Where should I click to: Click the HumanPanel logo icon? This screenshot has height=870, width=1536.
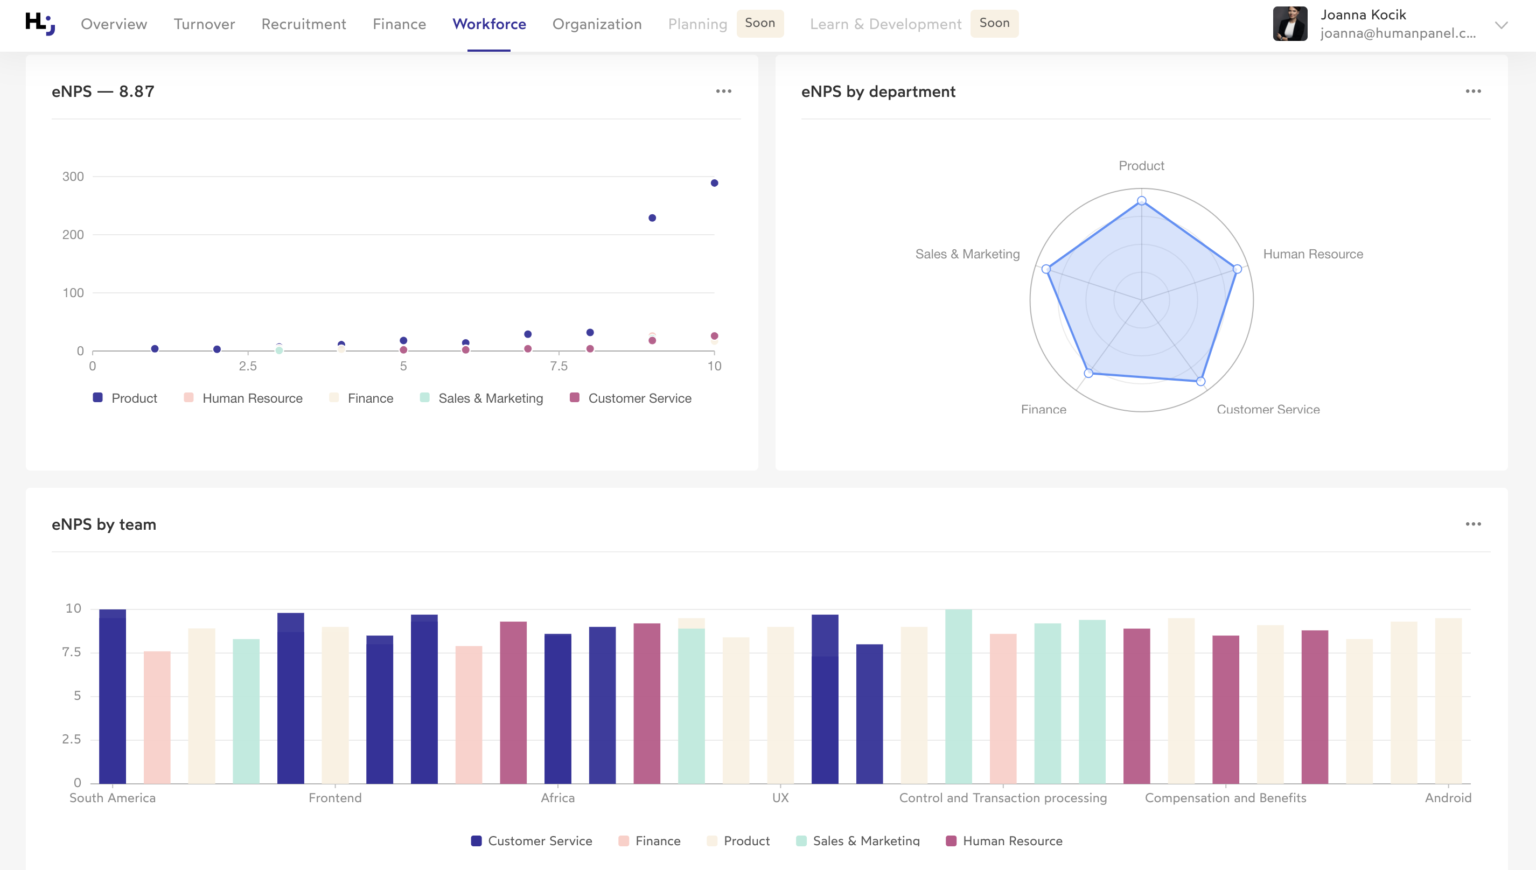pos(40,23)
